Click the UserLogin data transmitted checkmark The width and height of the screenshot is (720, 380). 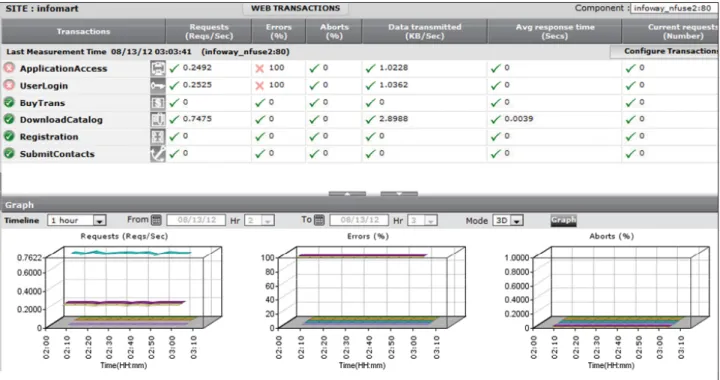point(371,85)
